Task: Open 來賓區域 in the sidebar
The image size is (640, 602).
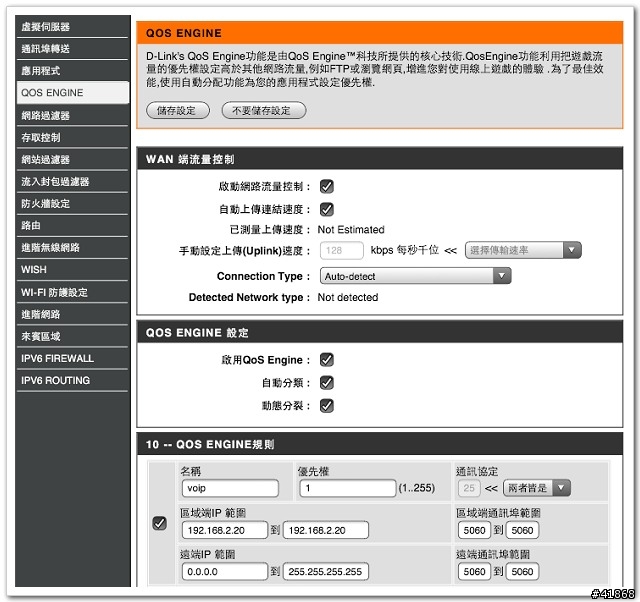Action: click(x=72, y=336)
